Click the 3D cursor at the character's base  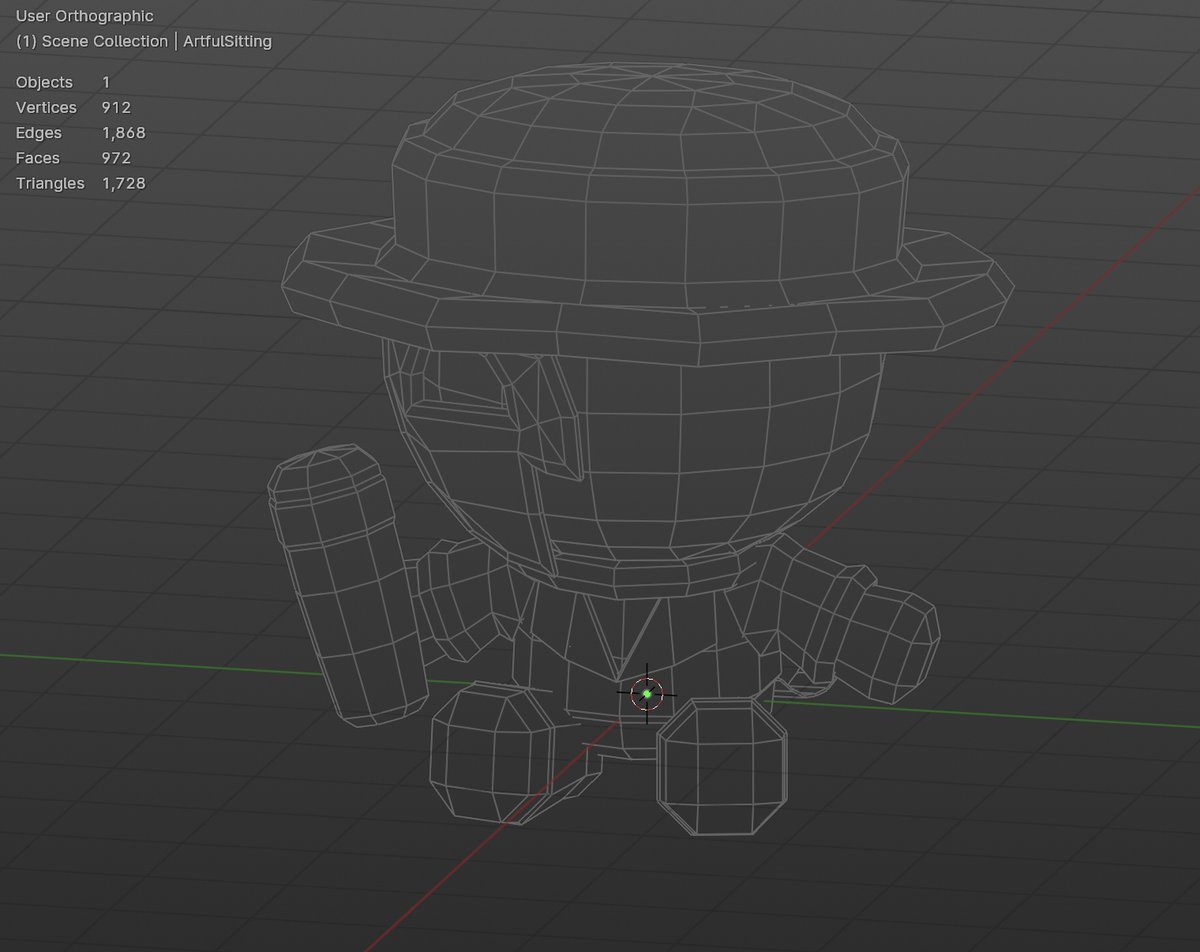pyautogui.click(x=647, y=693)
